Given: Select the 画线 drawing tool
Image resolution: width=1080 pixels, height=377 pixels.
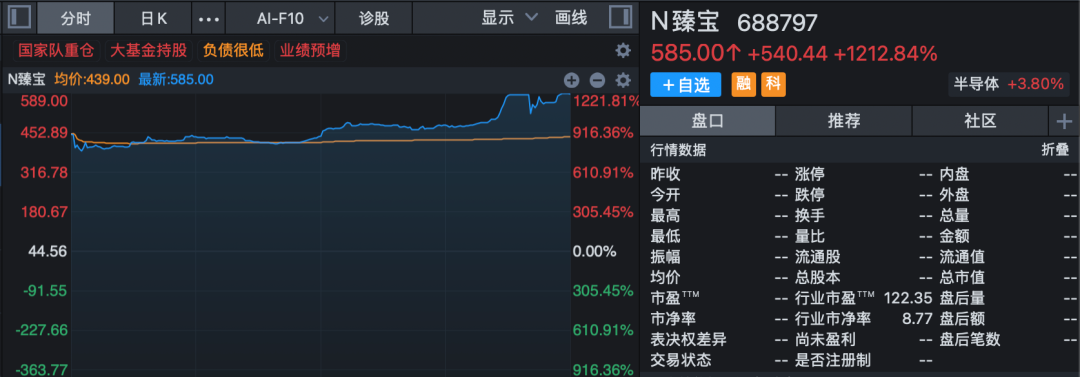Looking at the screenshot, I should point(571,18).
